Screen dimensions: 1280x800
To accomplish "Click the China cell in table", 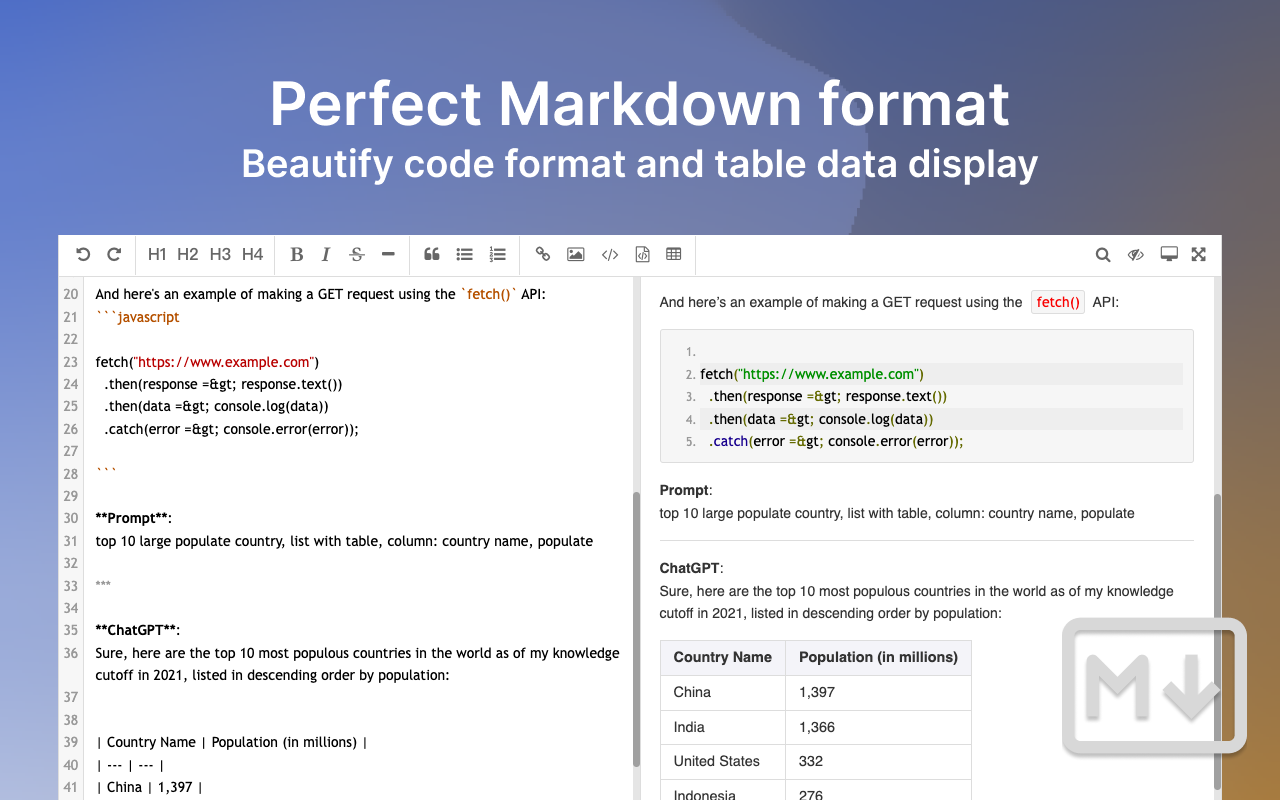I will [x=723, y=692].
